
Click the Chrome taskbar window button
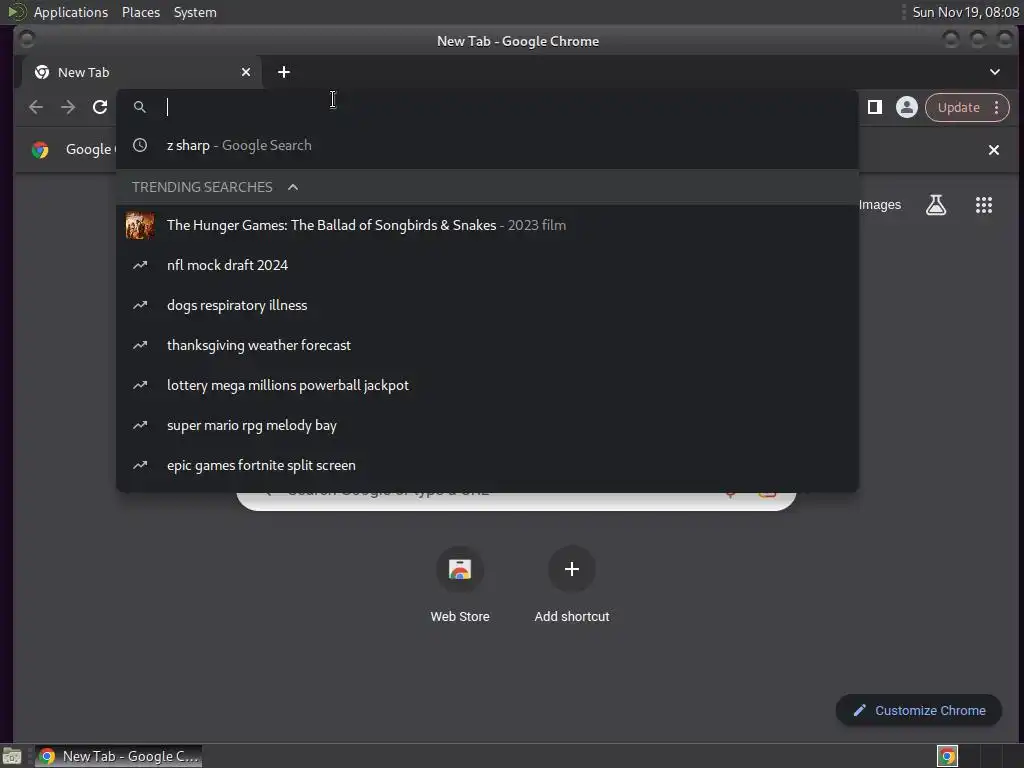click(118, 756)
